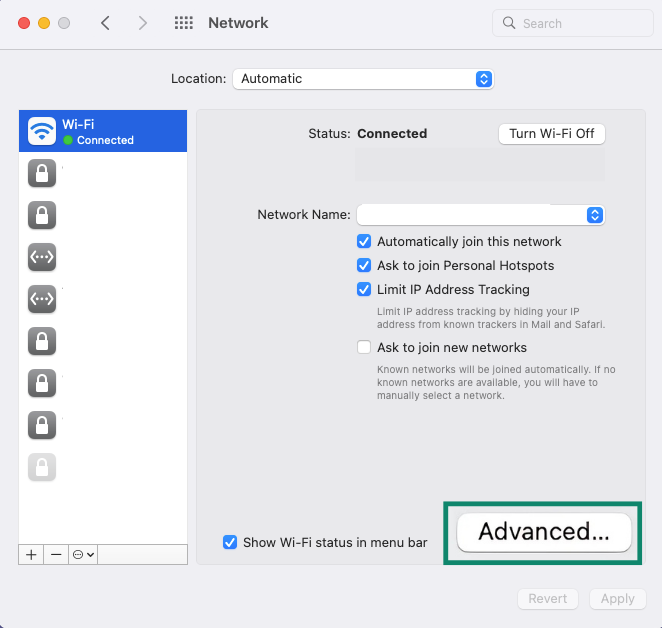
Task: Click the first lock icon service
Action: 42,173
